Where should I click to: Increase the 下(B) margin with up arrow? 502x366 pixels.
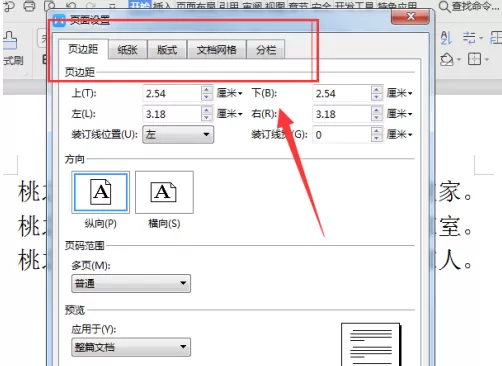376,89
